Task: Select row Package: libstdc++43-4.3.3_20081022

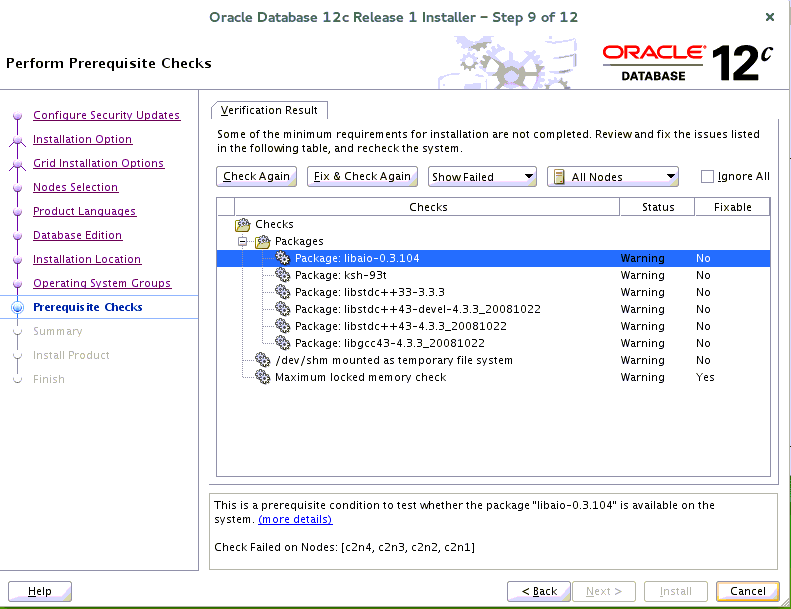Action: click(x=493, y=326)
